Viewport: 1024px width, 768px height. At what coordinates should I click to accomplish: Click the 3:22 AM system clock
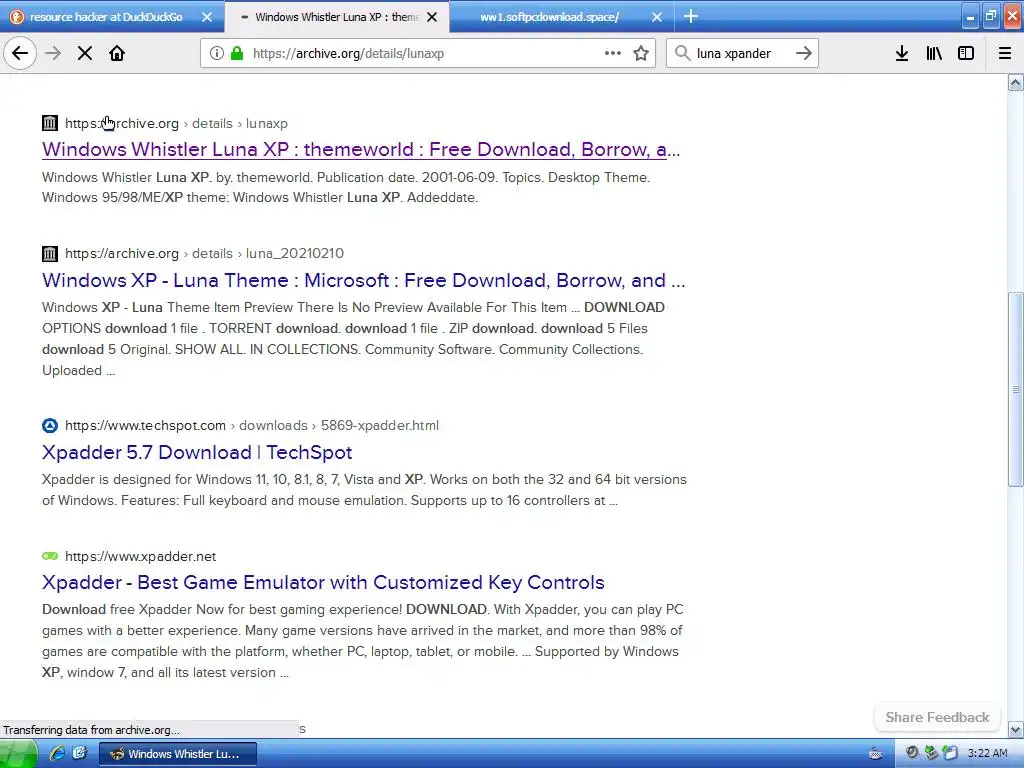coord(987,754)
